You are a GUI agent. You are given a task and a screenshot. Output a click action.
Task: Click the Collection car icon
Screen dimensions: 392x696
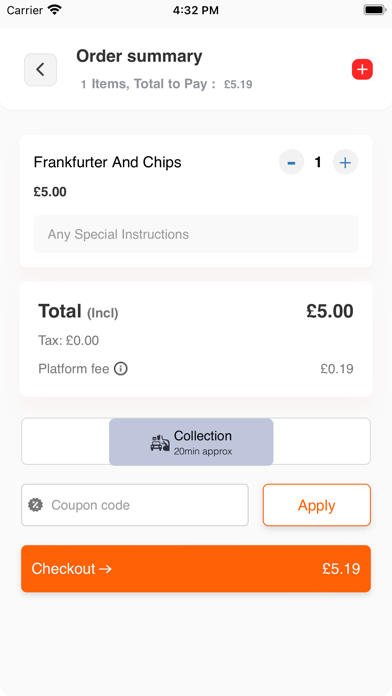(x=160, y=443)
